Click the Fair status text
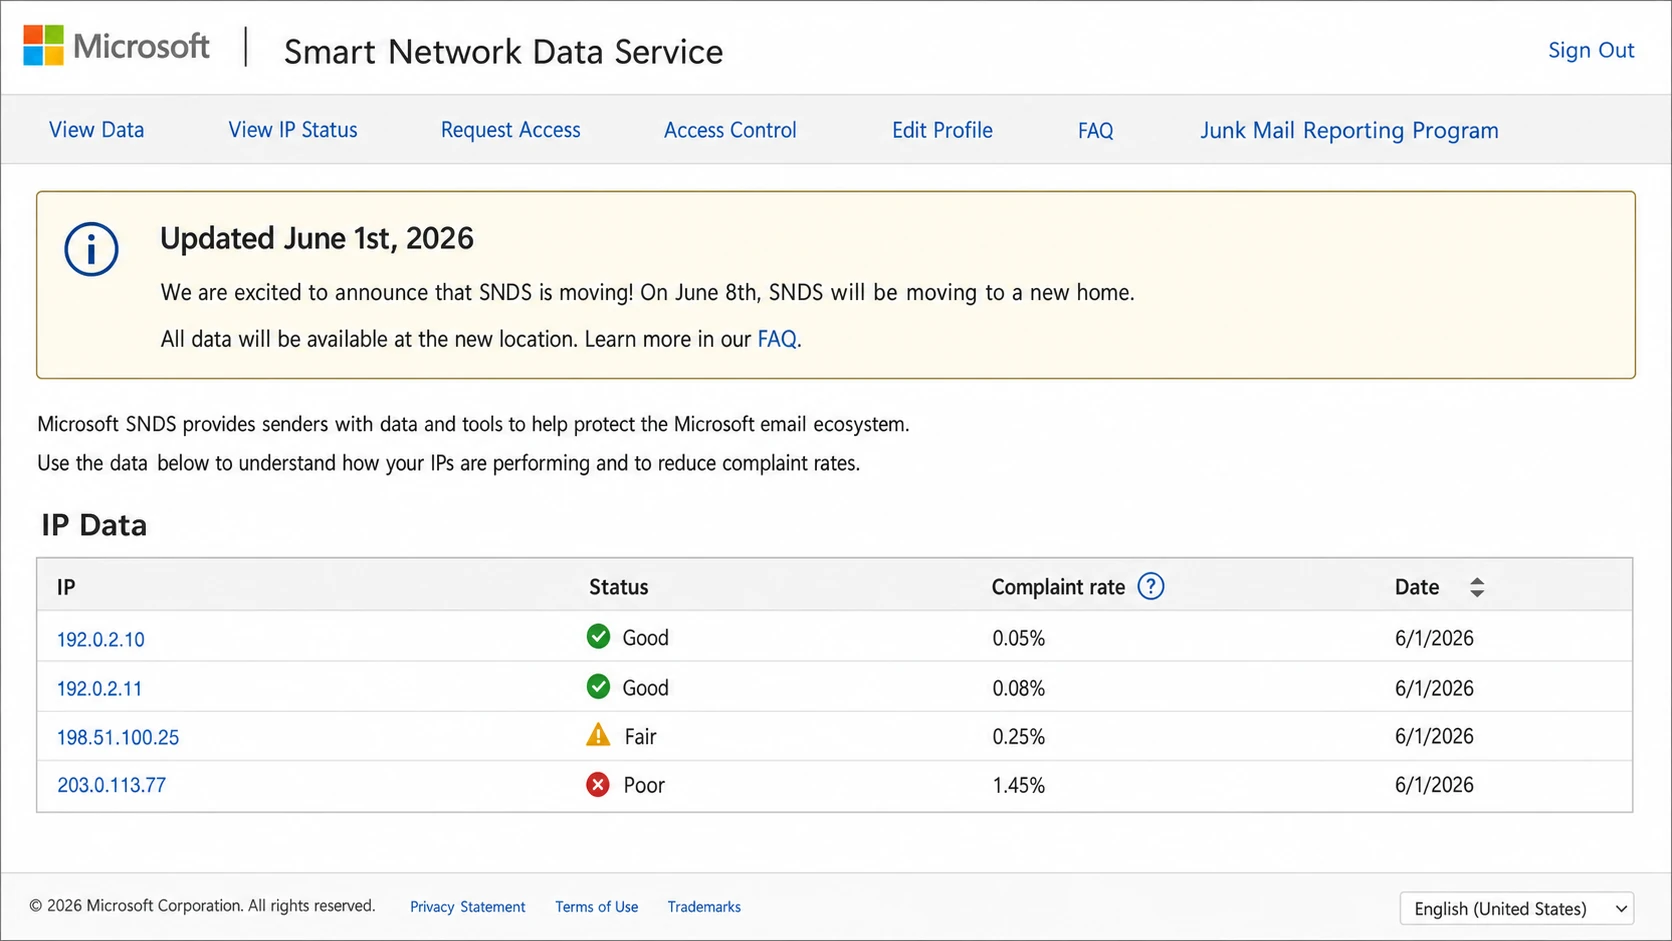1672x941 pixels. pyautogui.click(x=640, y=737)
